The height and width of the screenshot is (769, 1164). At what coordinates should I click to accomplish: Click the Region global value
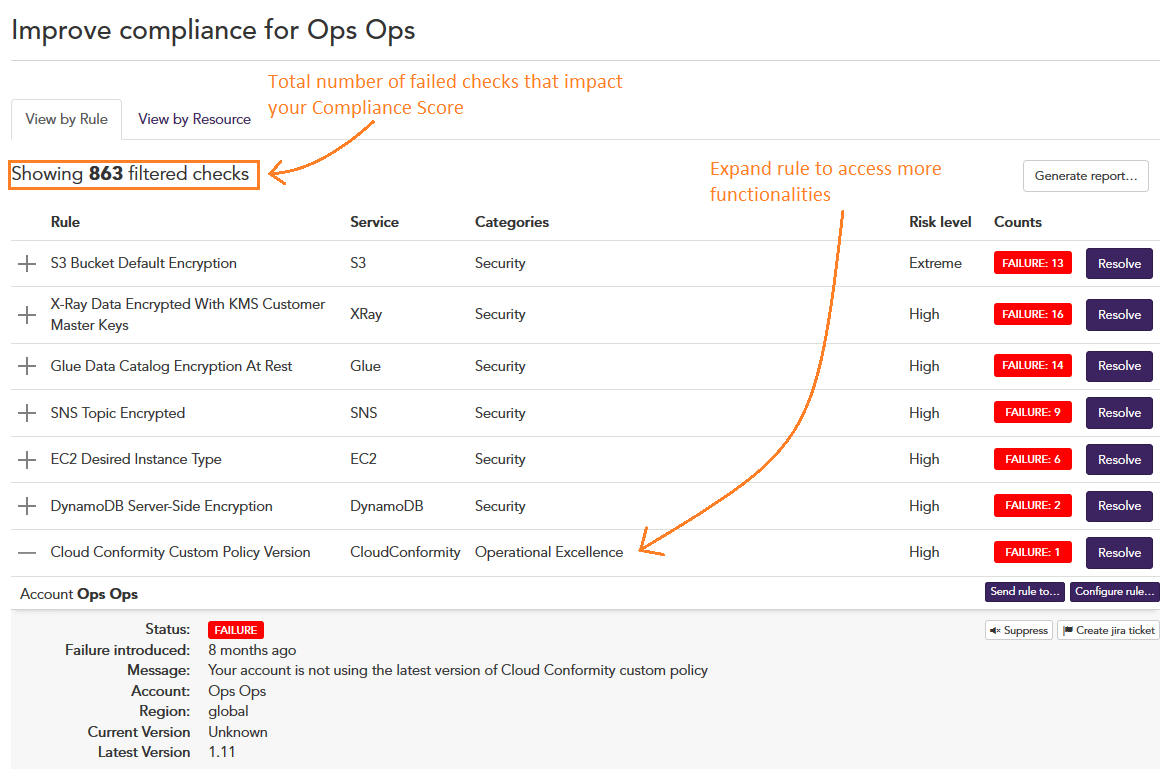pyautogui.click(x=228, y=711)
